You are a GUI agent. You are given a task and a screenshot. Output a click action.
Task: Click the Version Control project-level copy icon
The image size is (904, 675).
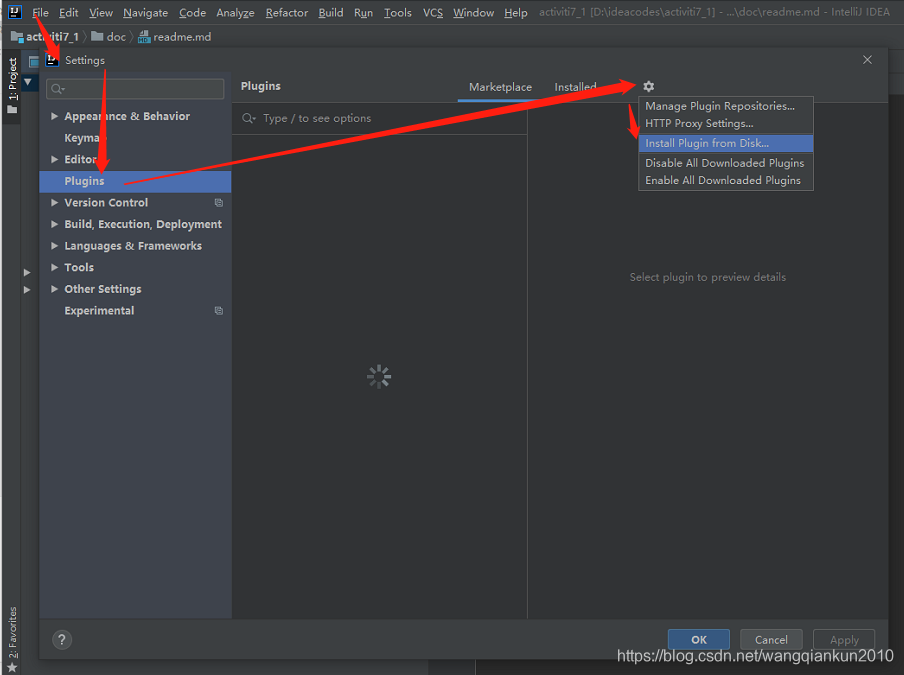pyautogui.click(x=219, y=202)
